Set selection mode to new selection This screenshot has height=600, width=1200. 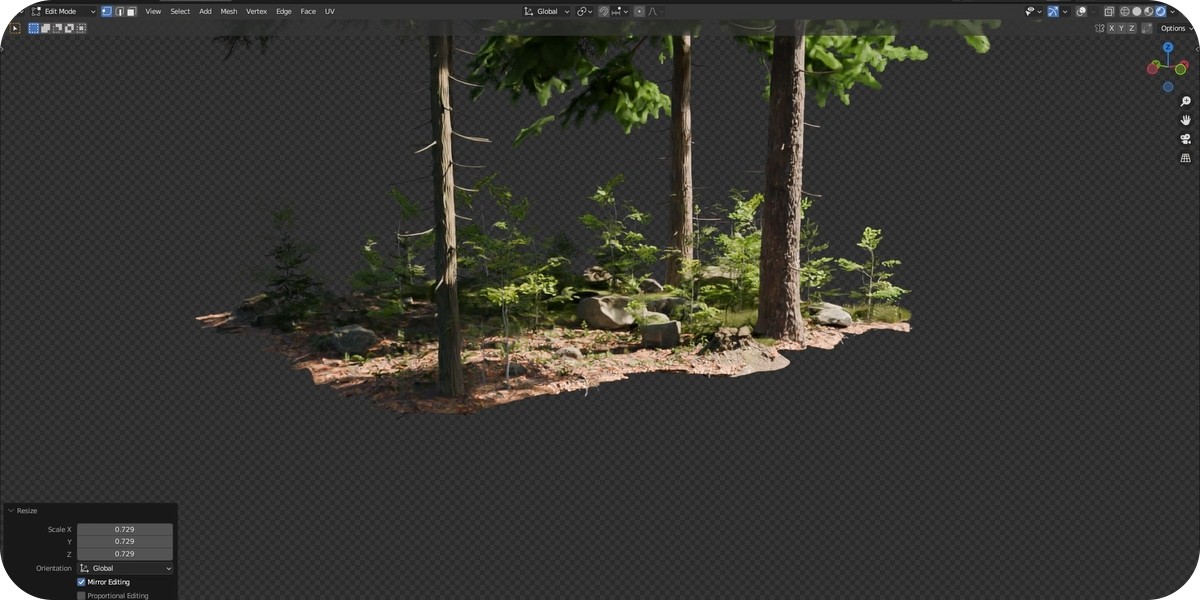pyautogui.click(x=33, y=28)
